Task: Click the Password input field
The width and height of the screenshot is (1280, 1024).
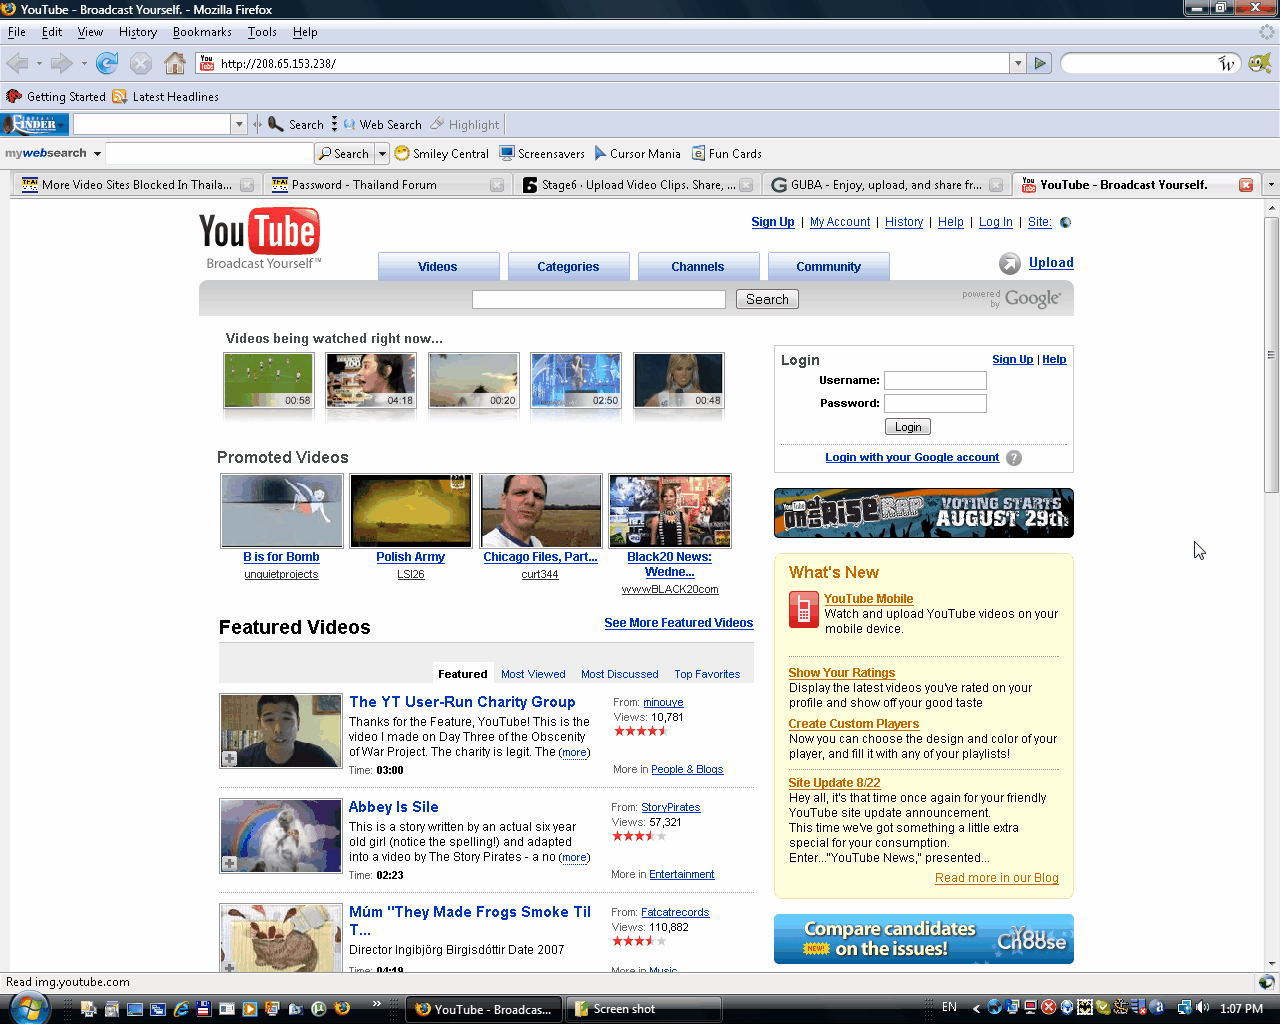Action: (936, 404)
